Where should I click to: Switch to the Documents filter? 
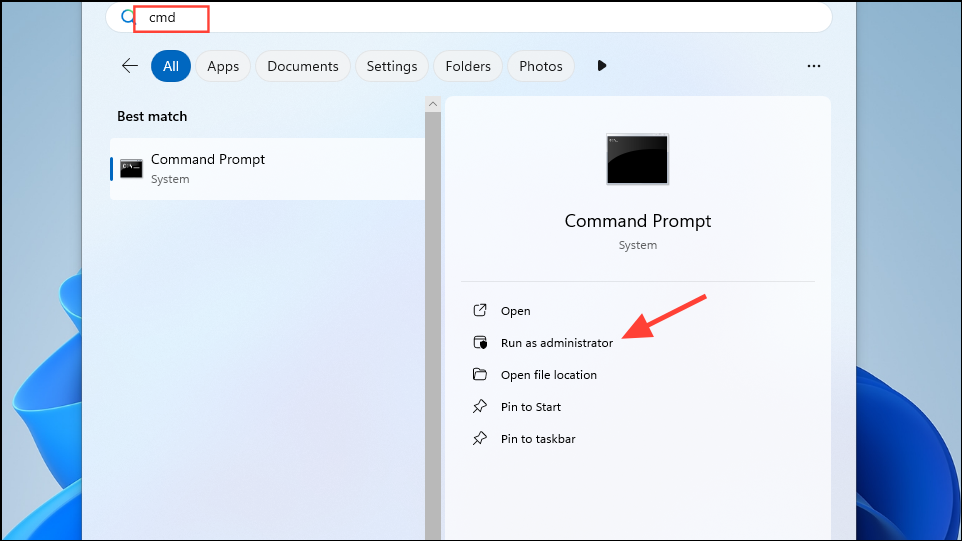point(302,66)
